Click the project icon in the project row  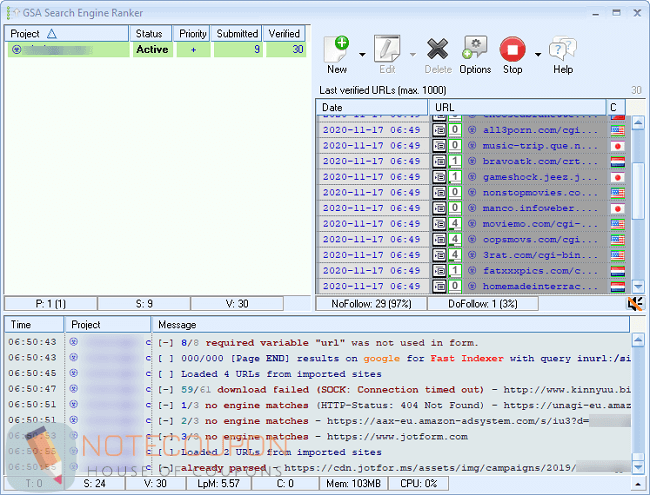[17, 50]
